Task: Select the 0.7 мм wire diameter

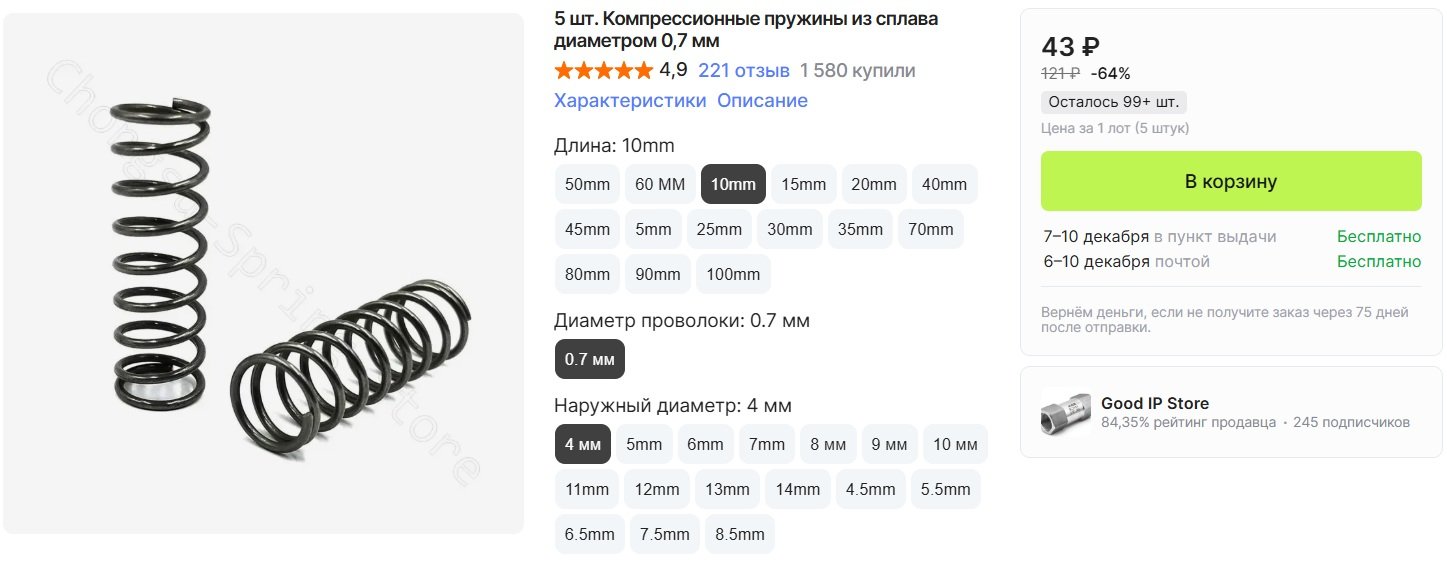Action: (x=590, y=359)
